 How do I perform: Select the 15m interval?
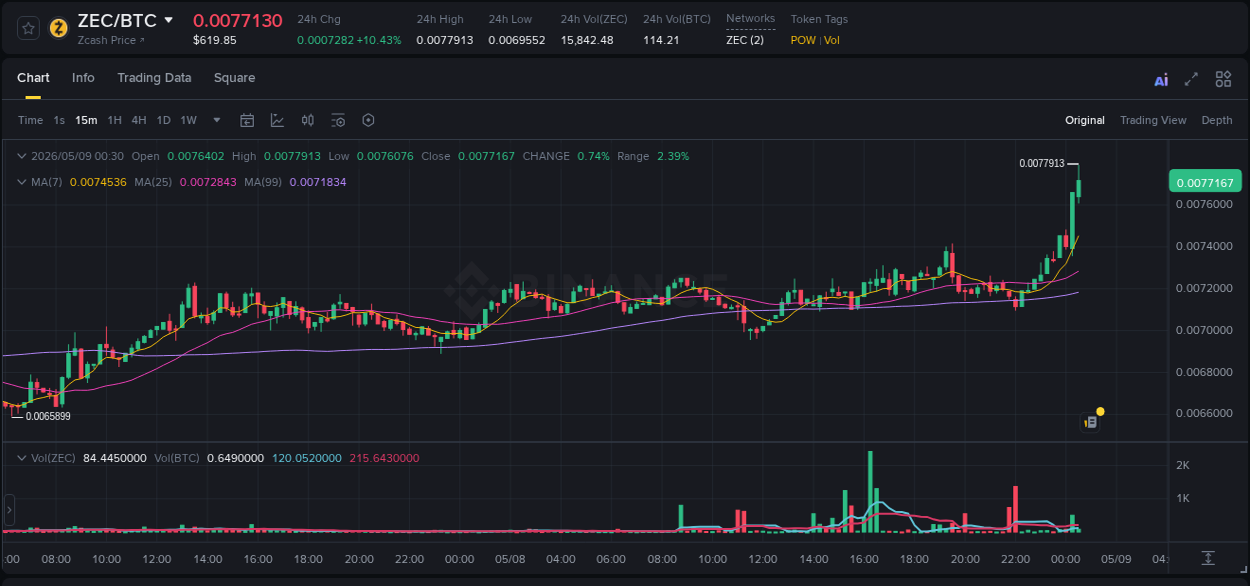coord(86,120)
